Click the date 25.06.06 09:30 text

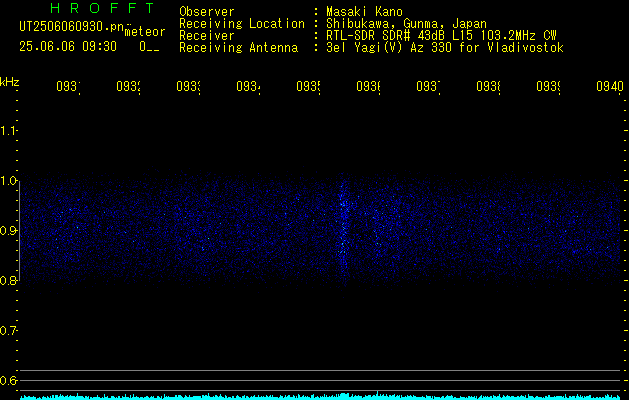[x=68, y=47]
